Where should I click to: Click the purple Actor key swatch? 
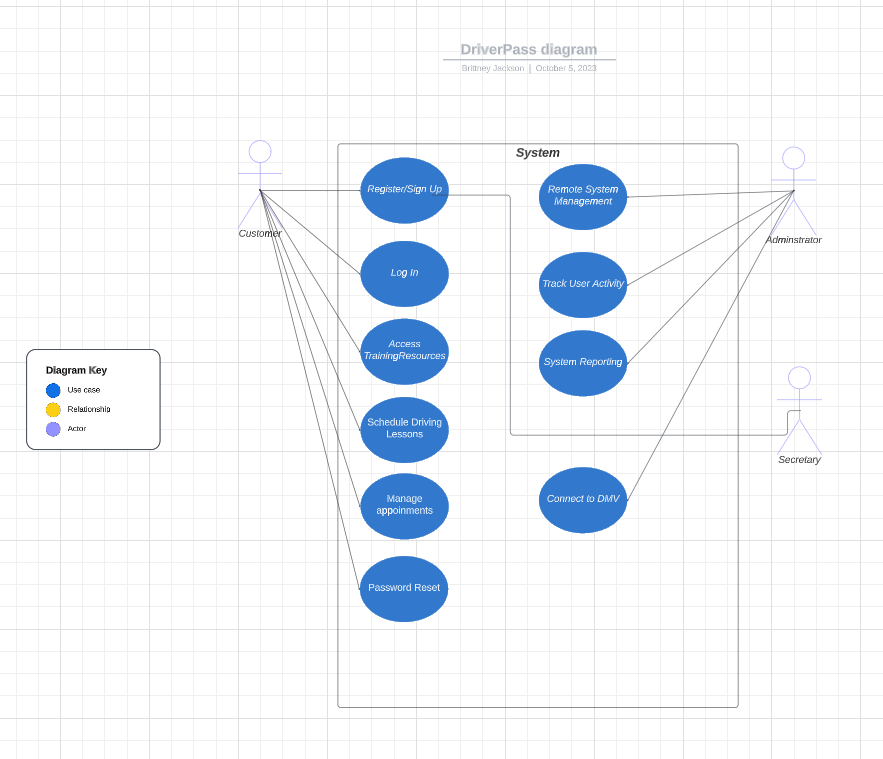coord(53,429)
